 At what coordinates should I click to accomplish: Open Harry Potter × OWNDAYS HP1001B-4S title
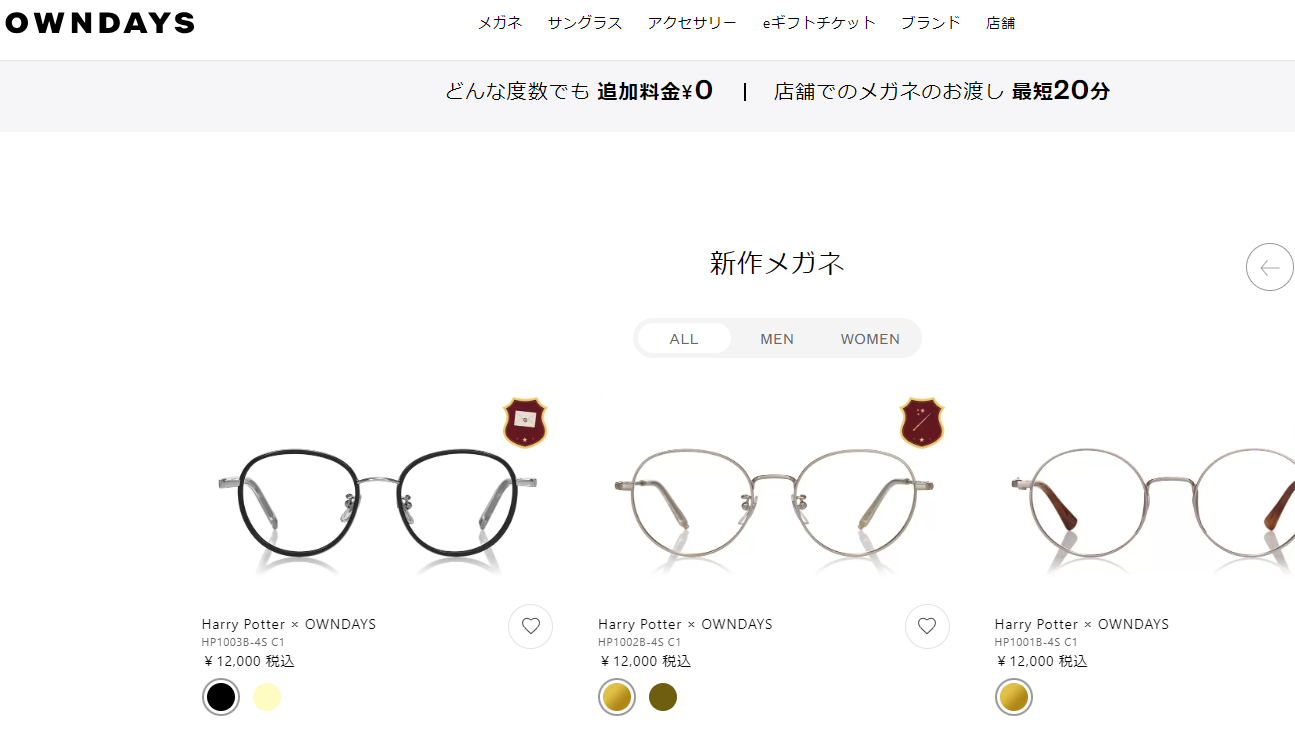[x=1082, y=624]
